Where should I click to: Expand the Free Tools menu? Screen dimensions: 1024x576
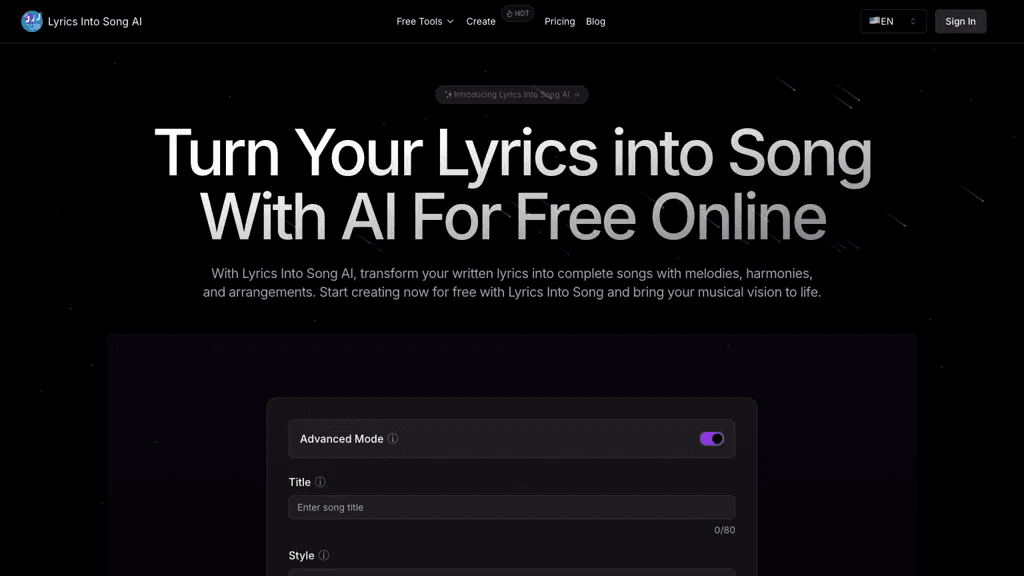(x=424, y=22)
